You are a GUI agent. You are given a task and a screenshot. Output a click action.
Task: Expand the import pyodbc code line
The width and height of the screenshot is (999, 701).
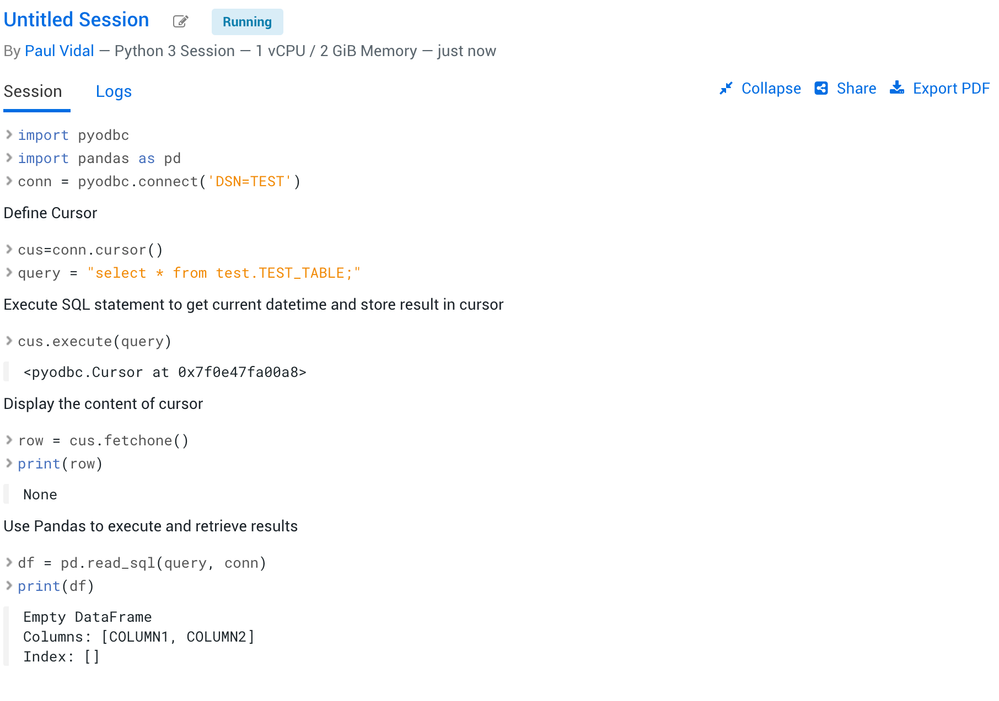[x=9, y=135]
